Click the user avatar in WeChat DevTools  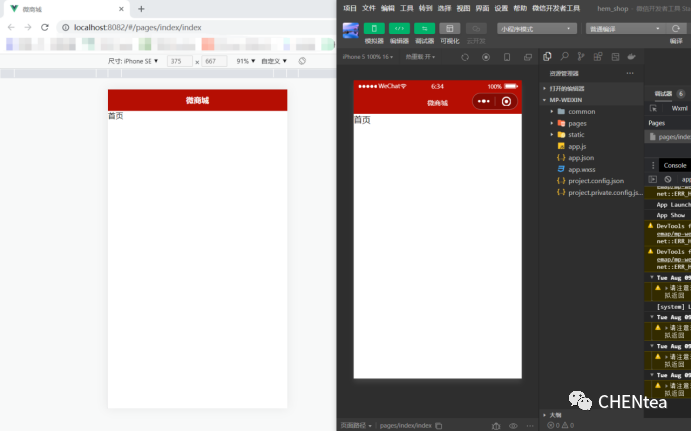pyautogui.click(x=351, y=30)
